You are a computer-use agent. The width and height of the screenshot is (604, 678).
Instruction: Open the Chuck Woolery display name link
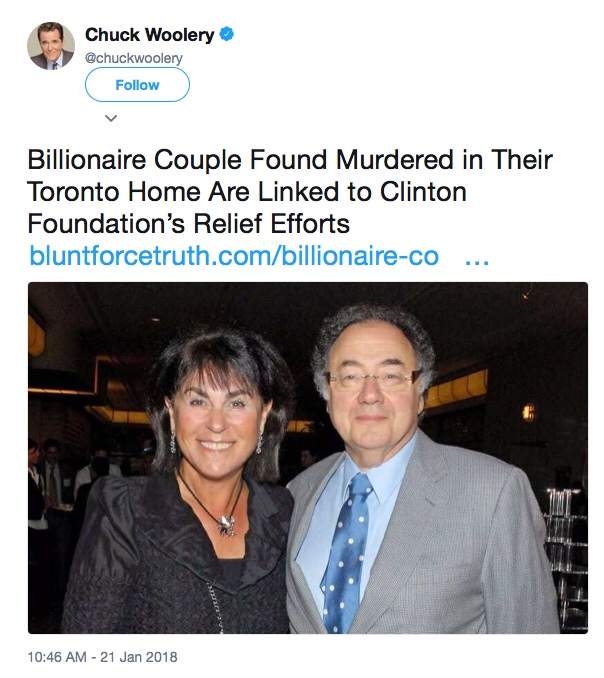click(x=149, y=35)
